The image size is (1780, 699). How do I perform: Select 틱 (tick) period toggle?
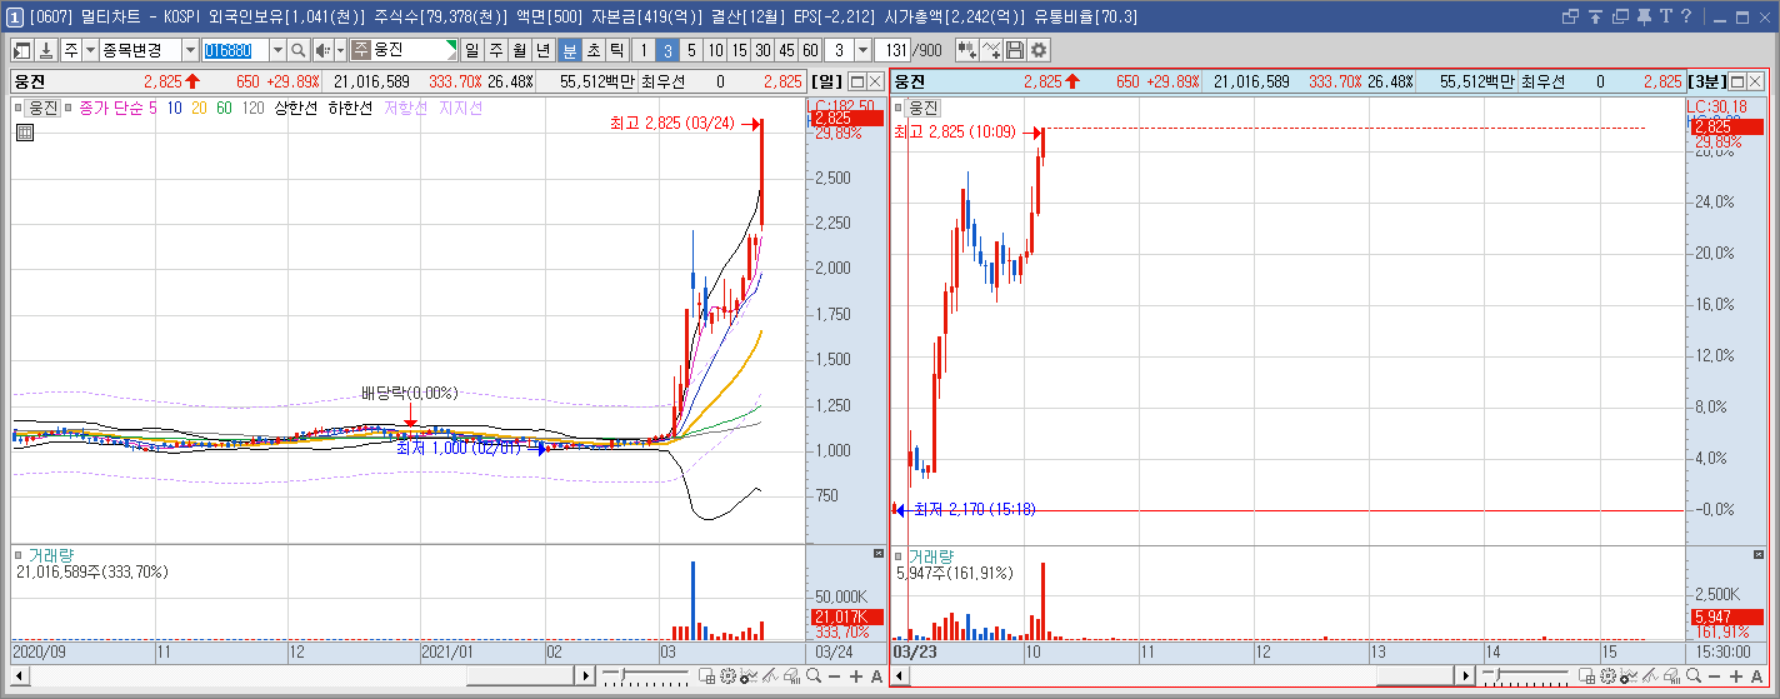(617, 50)
